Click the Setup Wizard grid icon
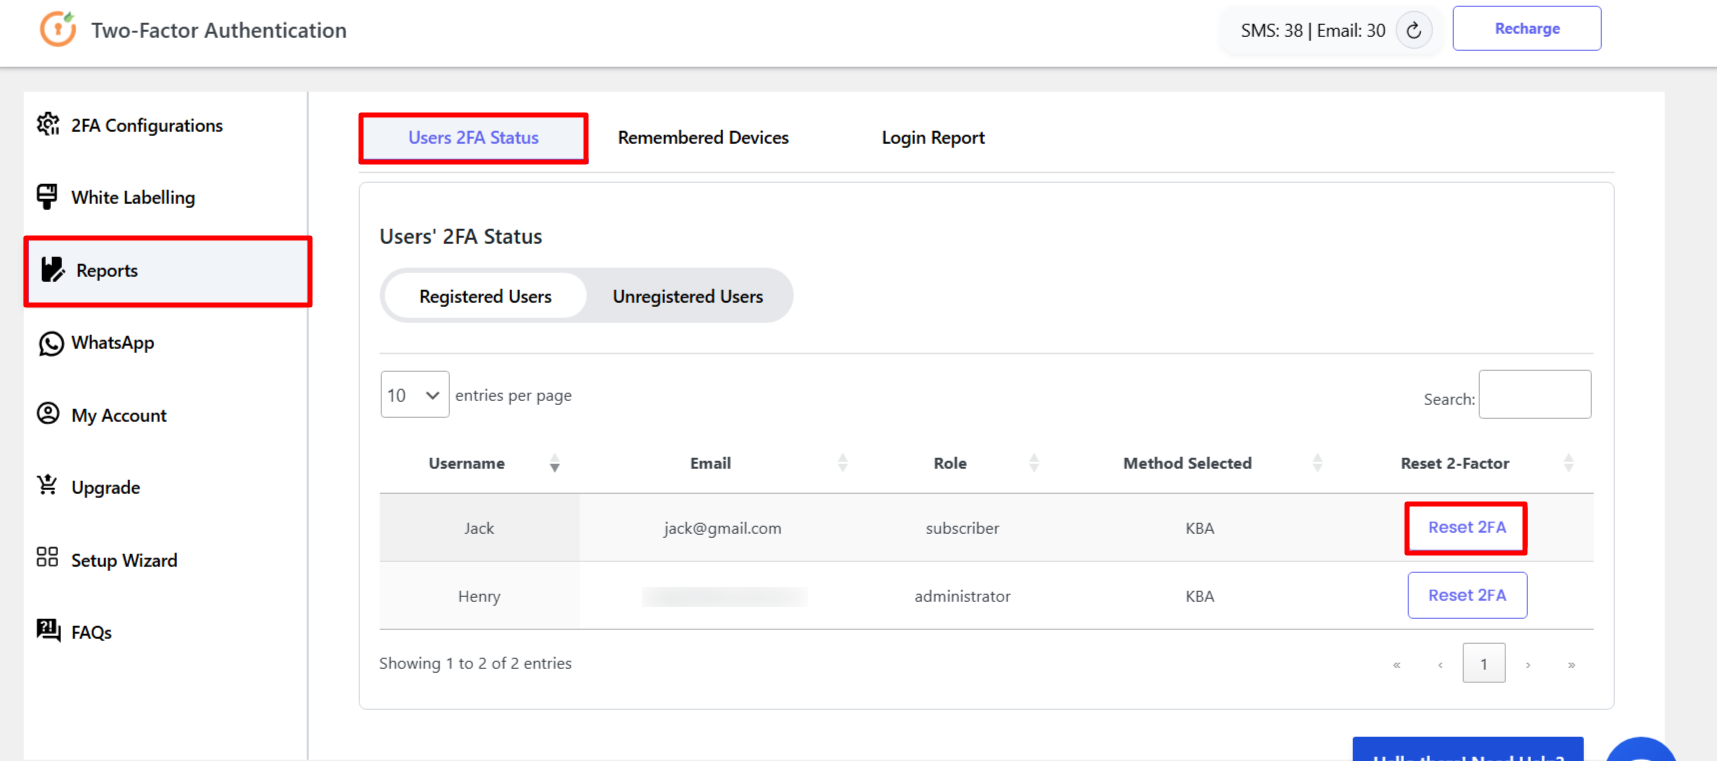Screen dimensions: 1717x761 (x=47, y=558)
